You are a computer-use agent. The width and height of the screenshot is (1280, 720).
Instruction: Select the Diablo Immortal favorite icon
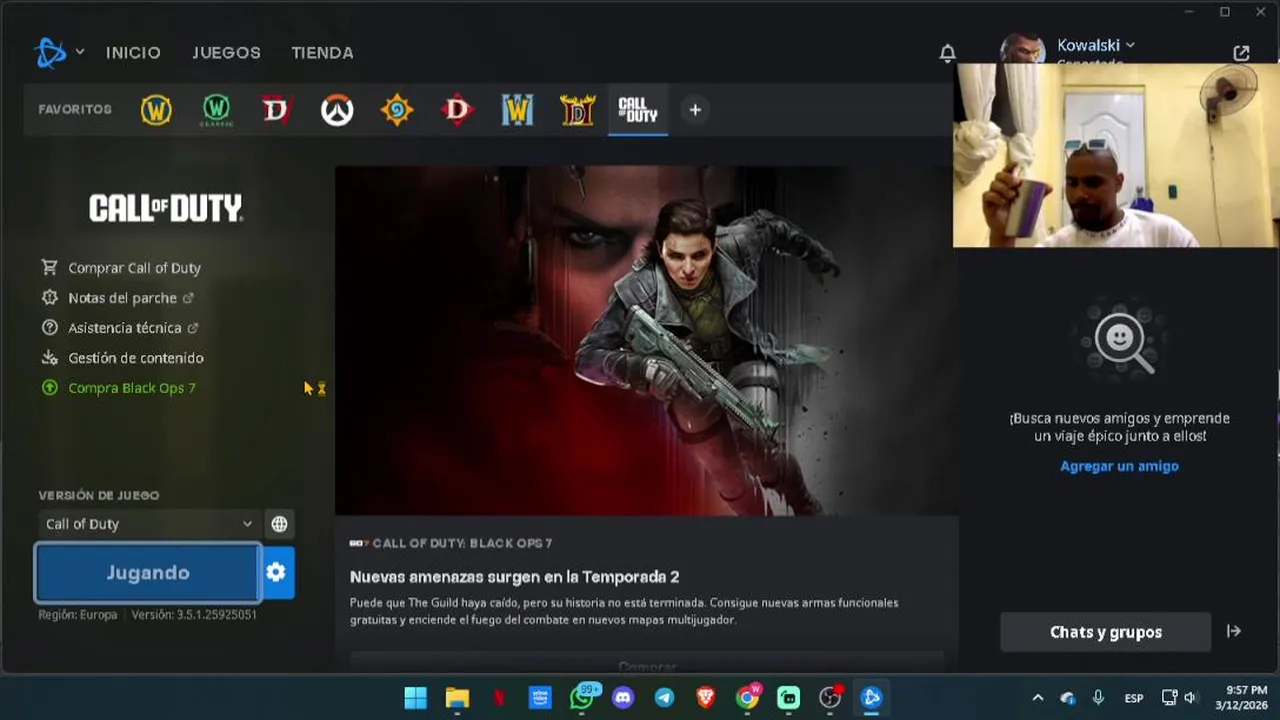[457, 109]
